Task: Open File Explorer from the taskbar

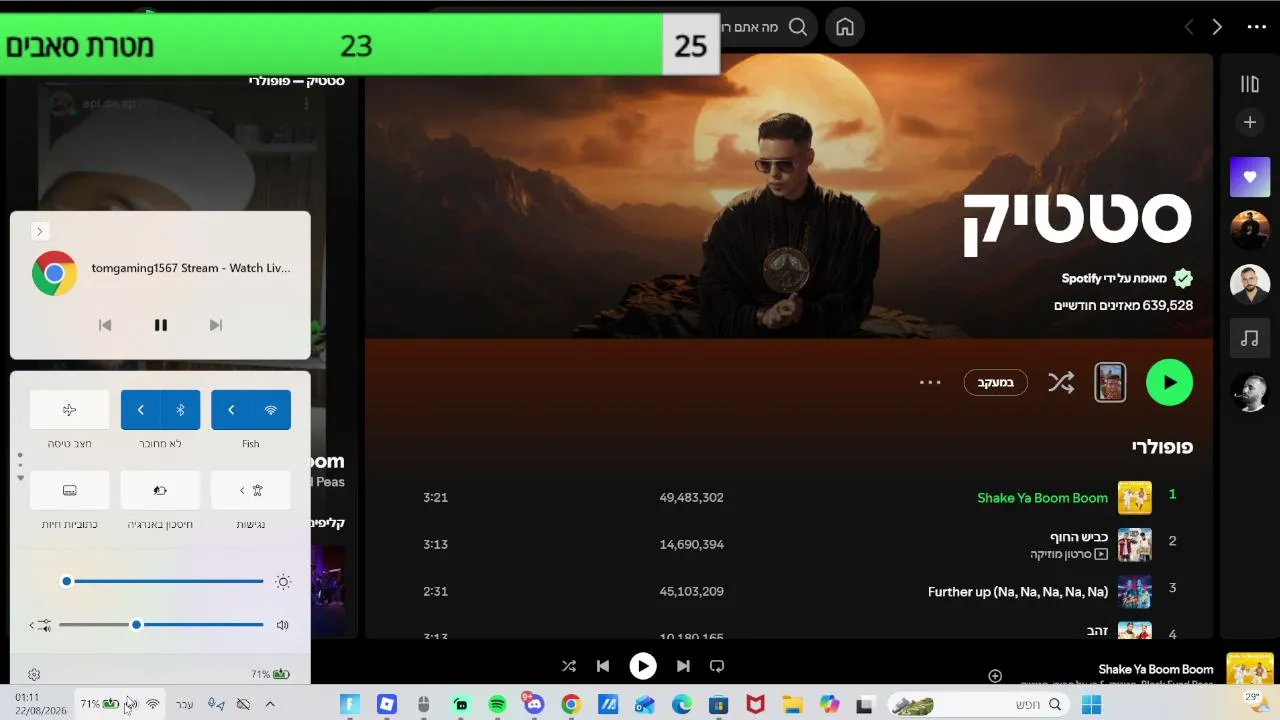Action: click(792, 705)
